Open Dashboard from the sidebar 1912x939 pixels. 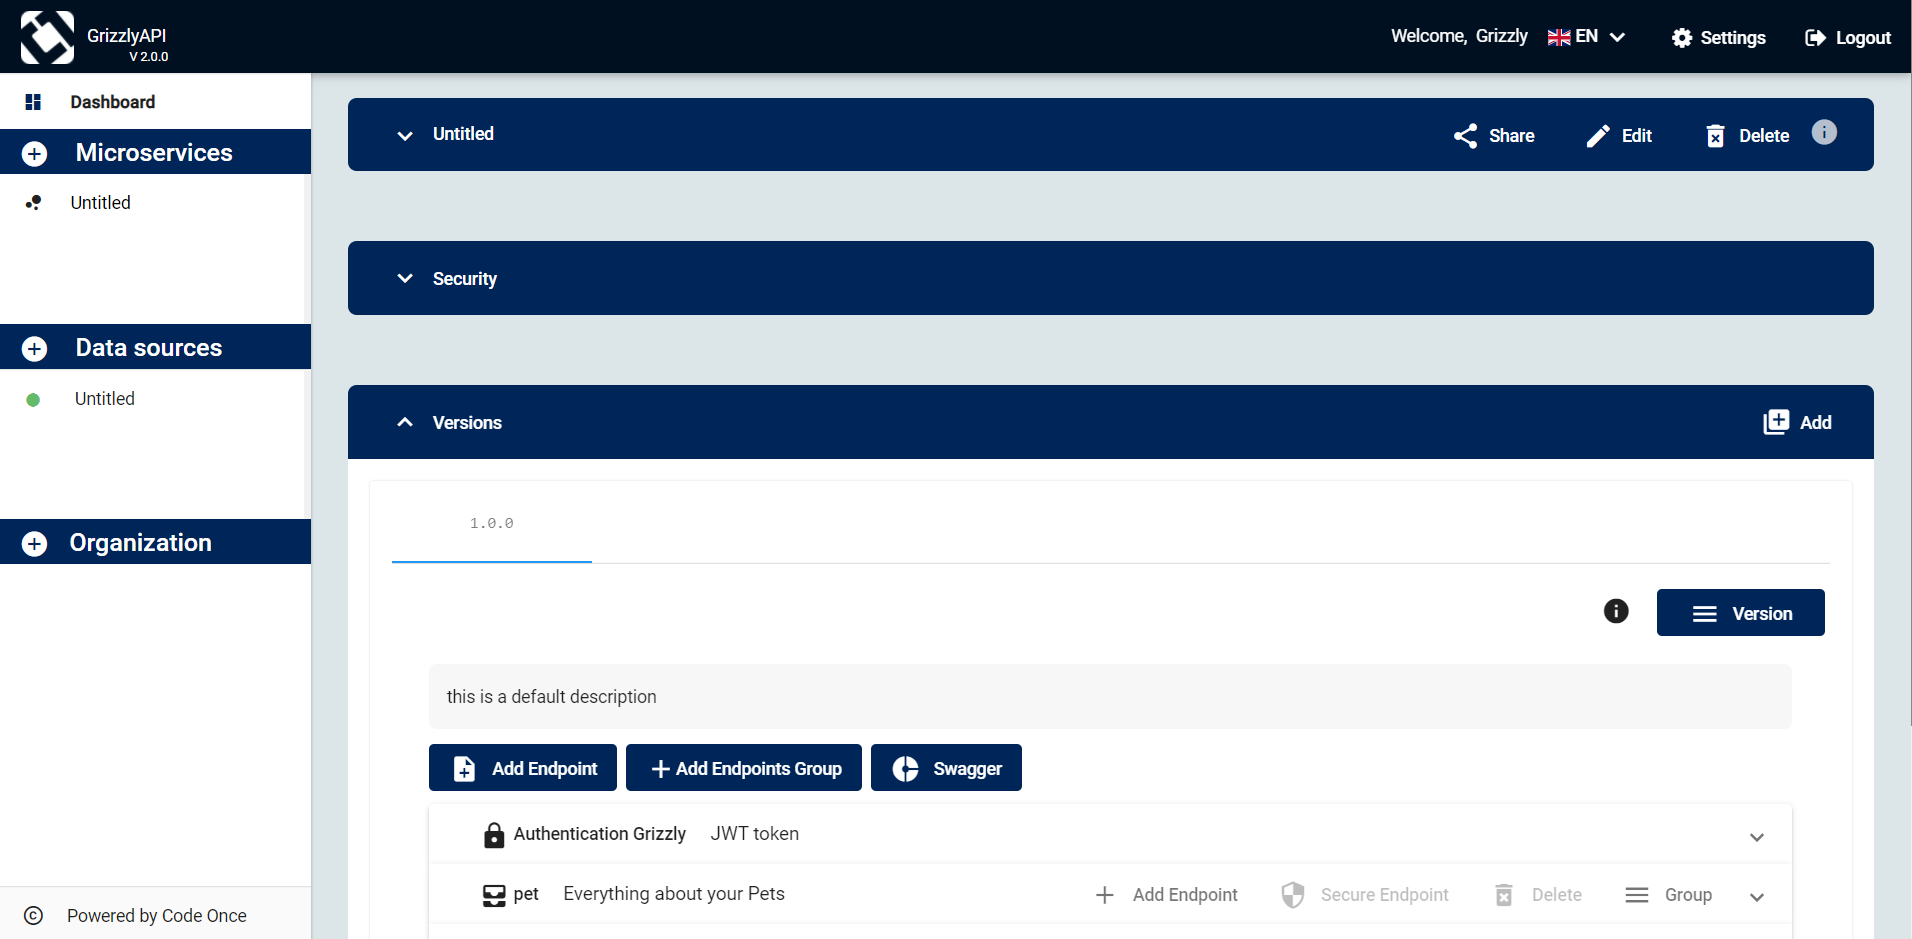pyautogui.click(x=113, y=102)
